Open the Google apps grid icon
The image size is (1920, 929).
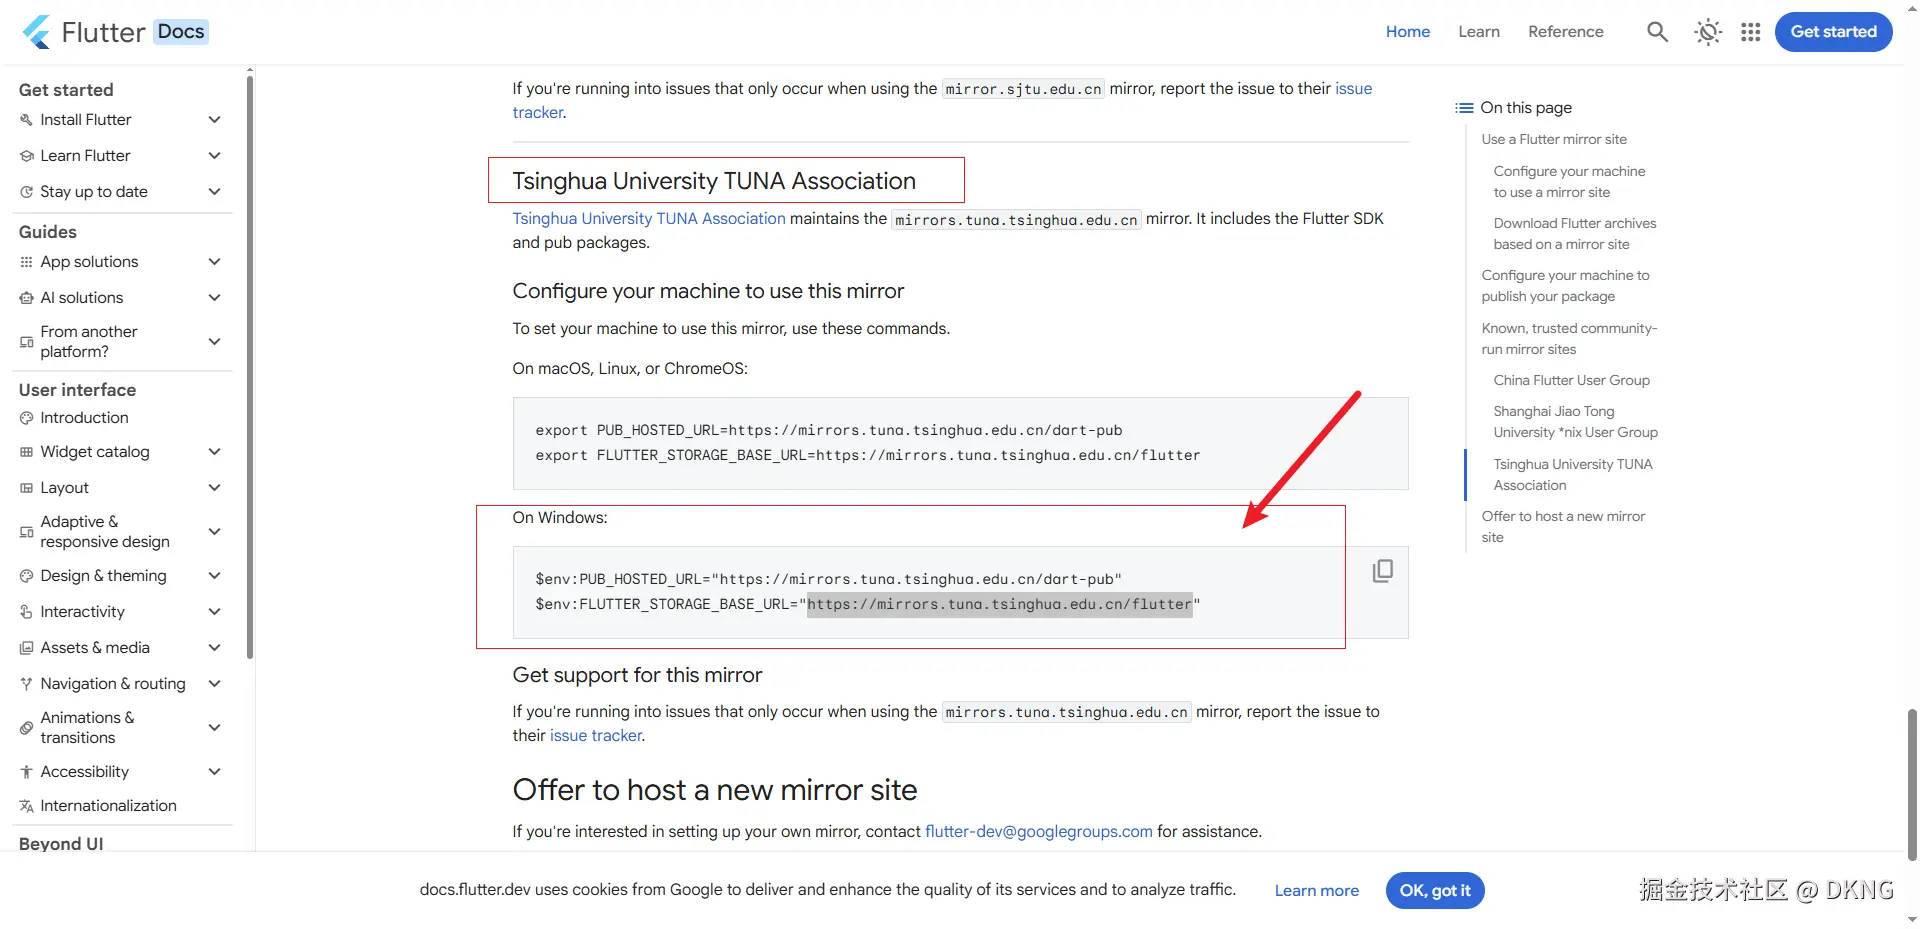click(1750, 32)
